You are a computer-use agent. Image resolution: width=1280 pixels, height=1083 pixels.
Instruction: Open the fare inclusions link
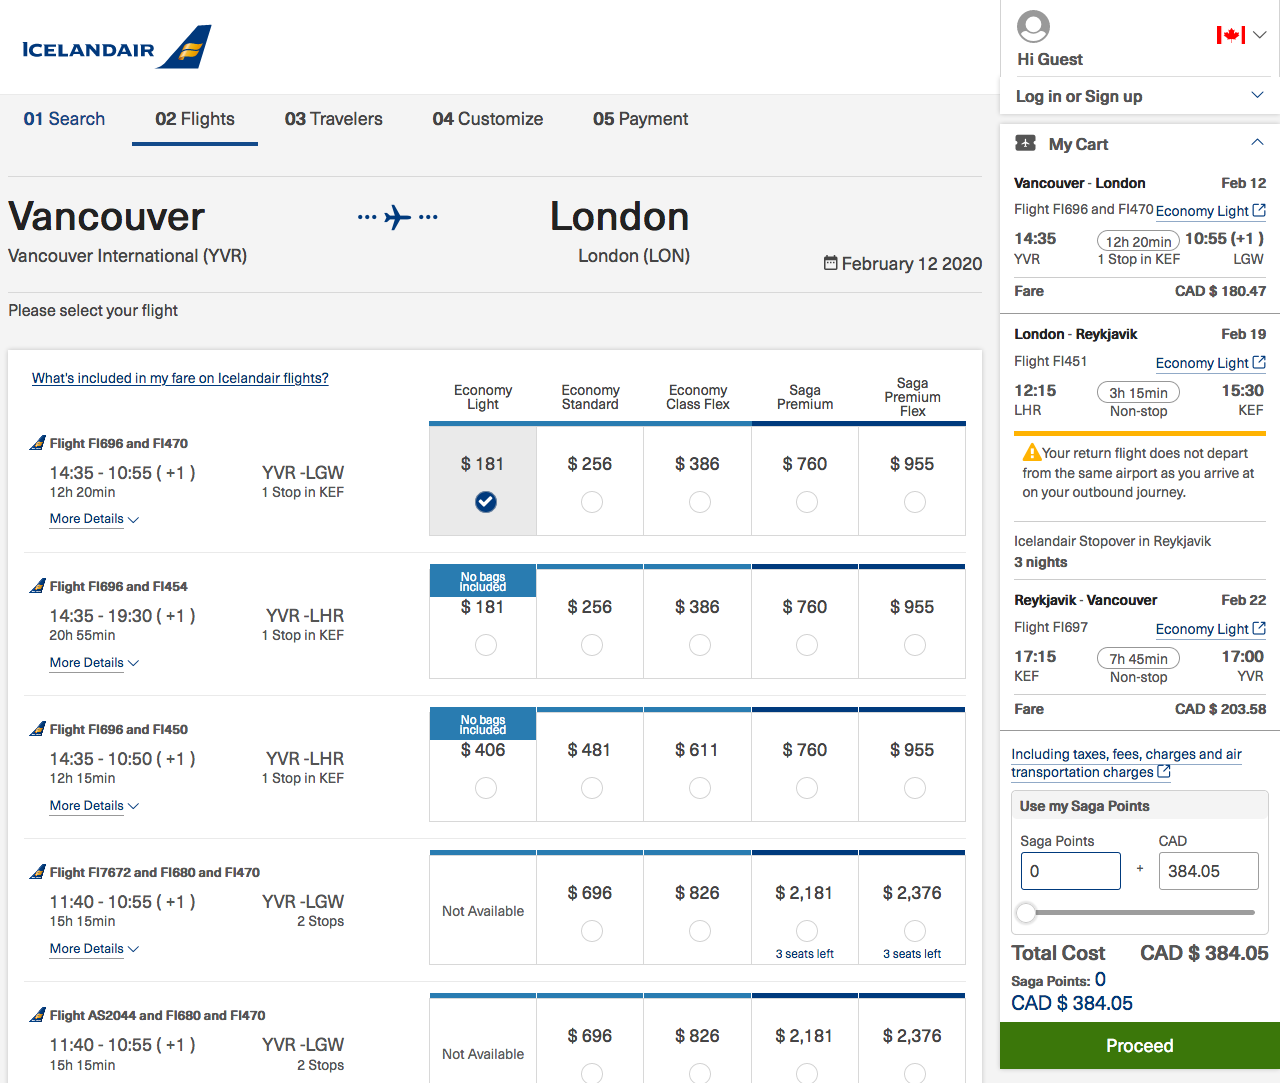[x=180, y=378]
